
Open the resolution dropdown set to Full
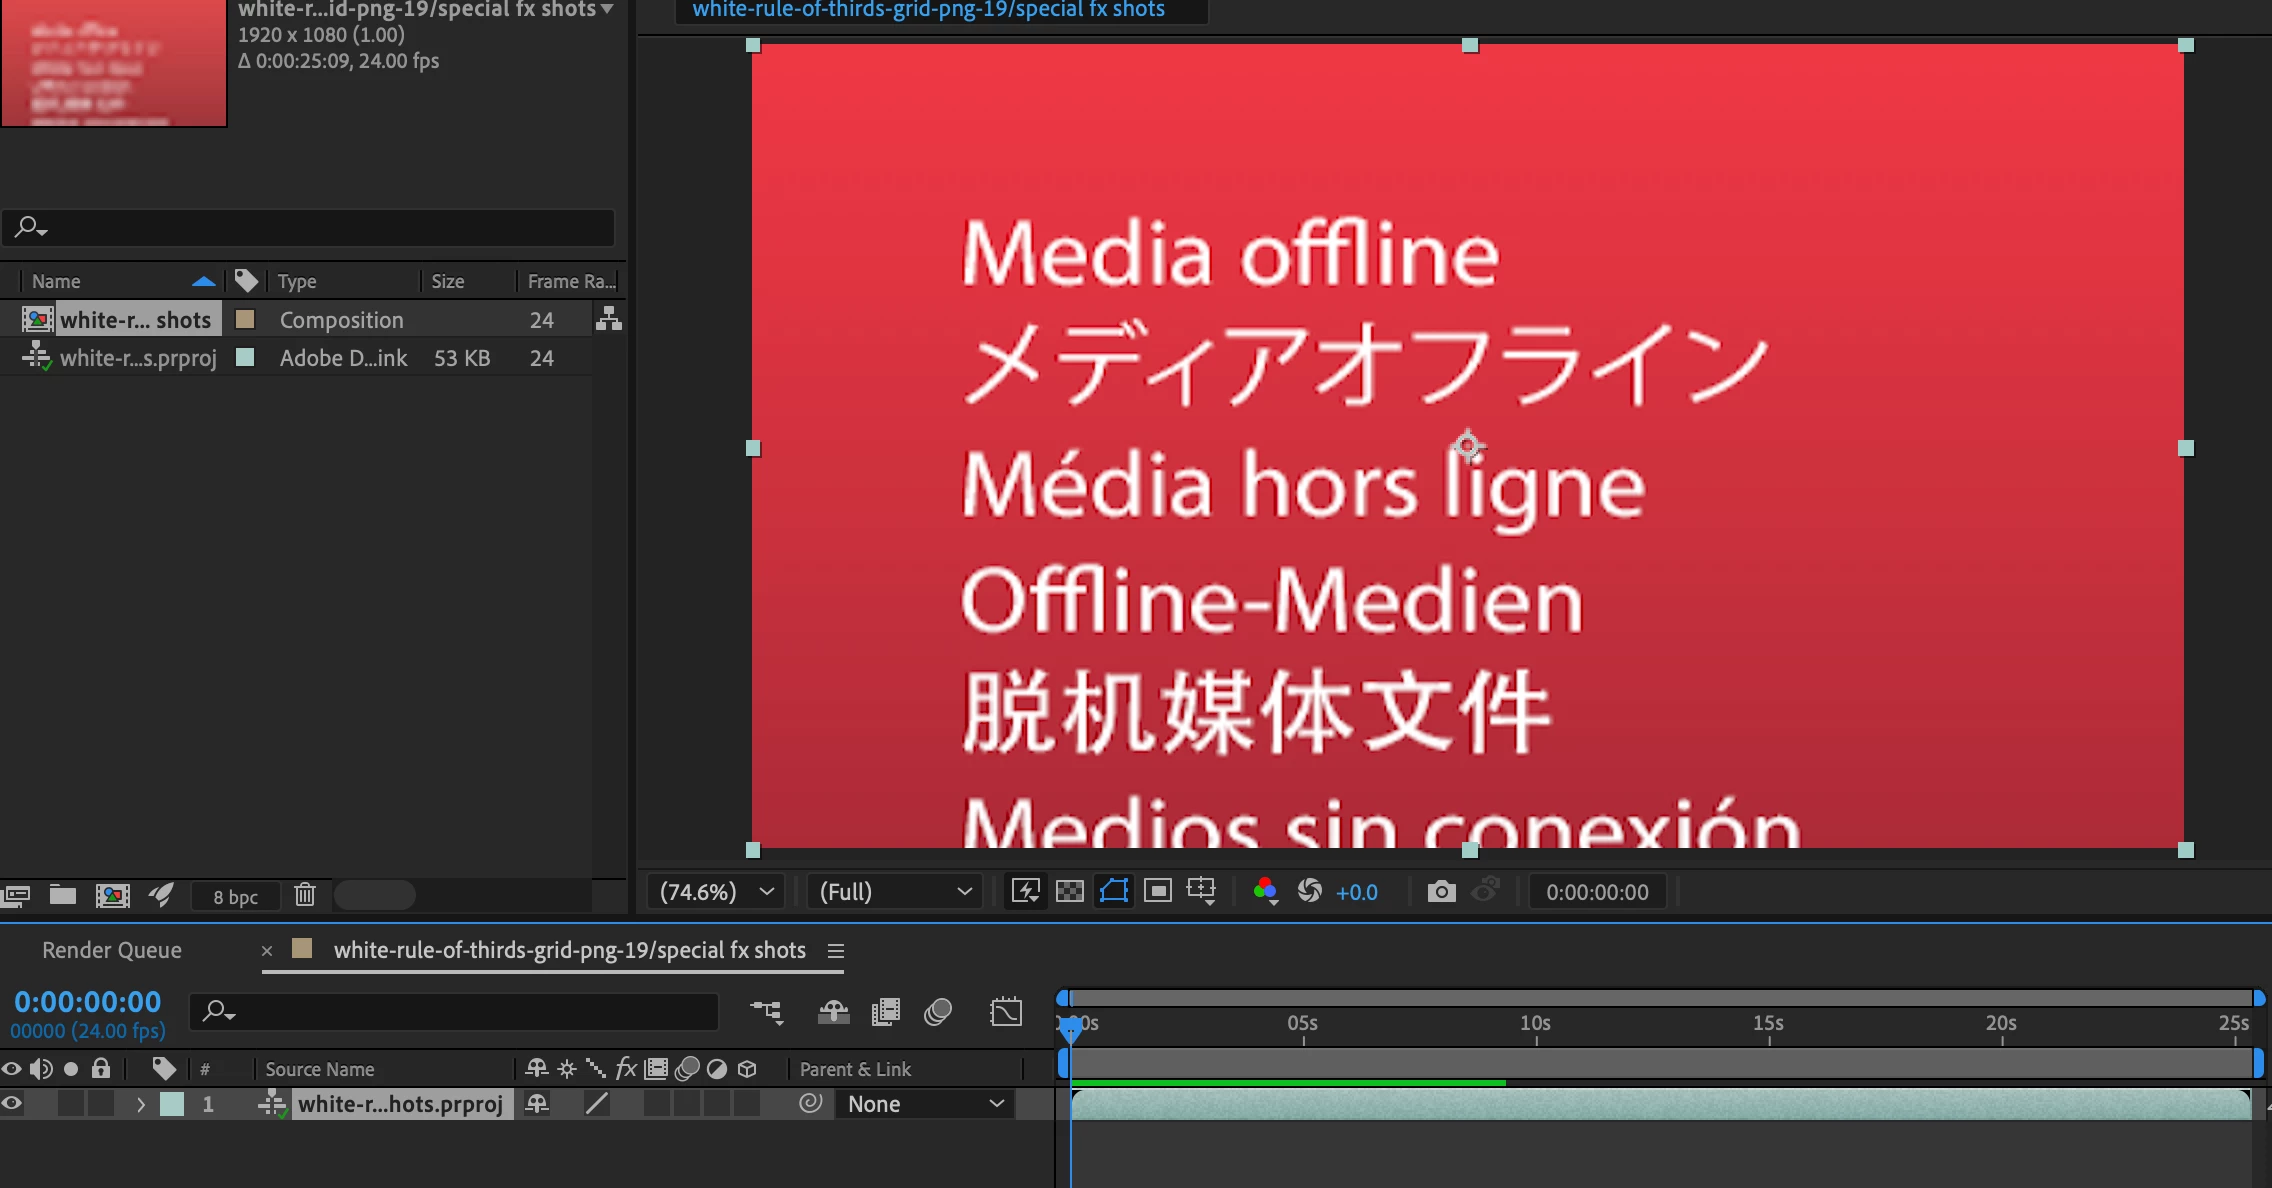pos(895,892)
